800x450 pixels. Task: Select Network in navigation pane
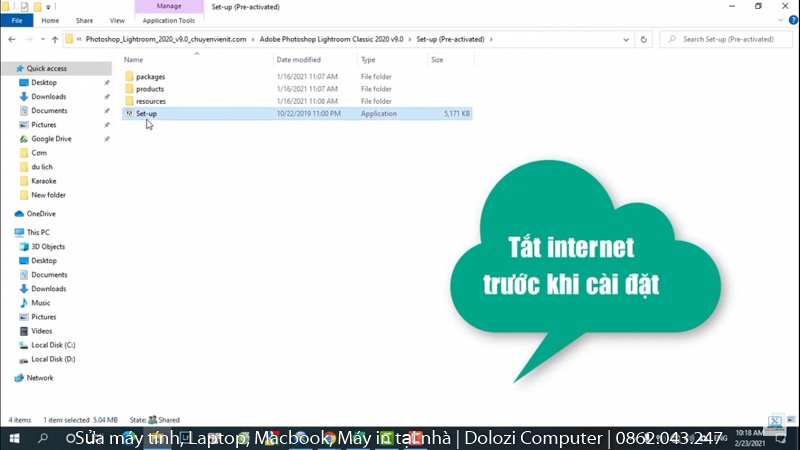click(40, 378)
